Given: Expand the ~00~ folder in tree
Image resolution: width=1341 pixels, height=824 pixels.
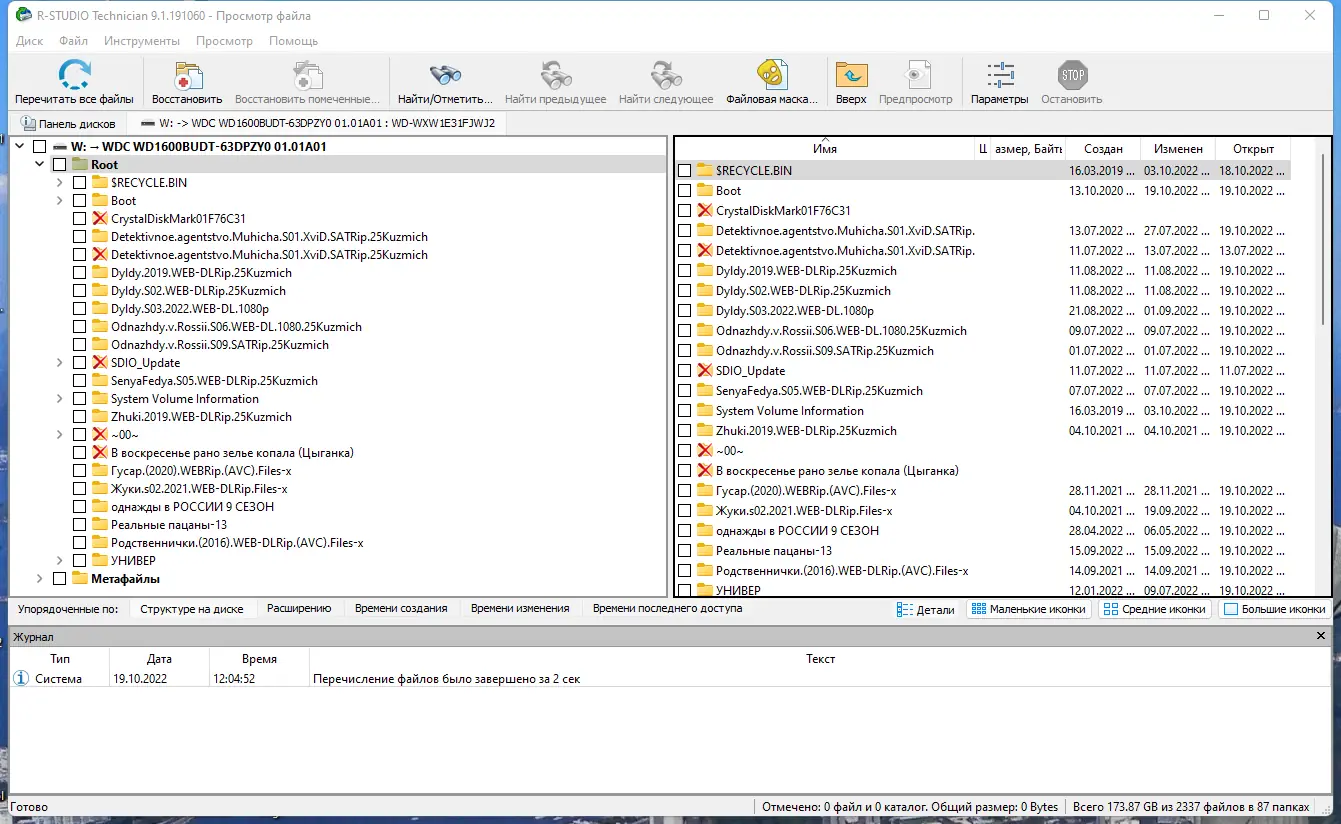Looking at the screenshot, I should tap(60, 435).
